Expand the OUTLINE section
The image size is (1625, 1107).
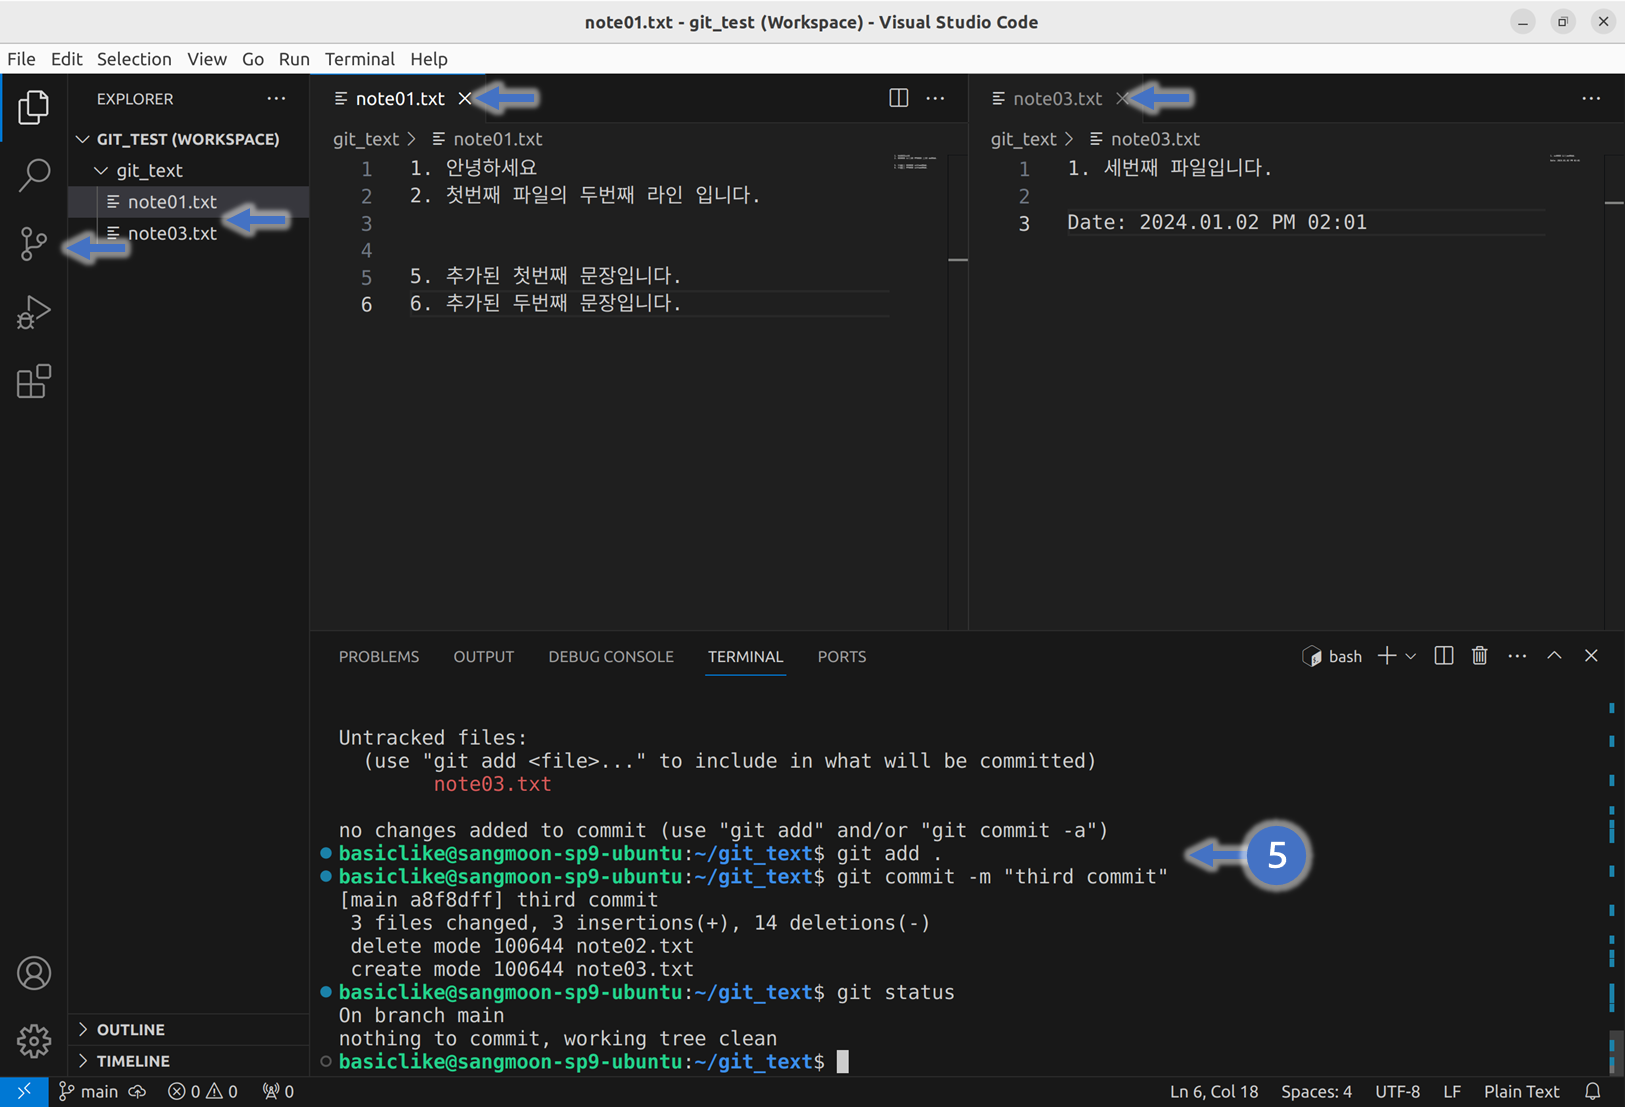click(188, 1029)
